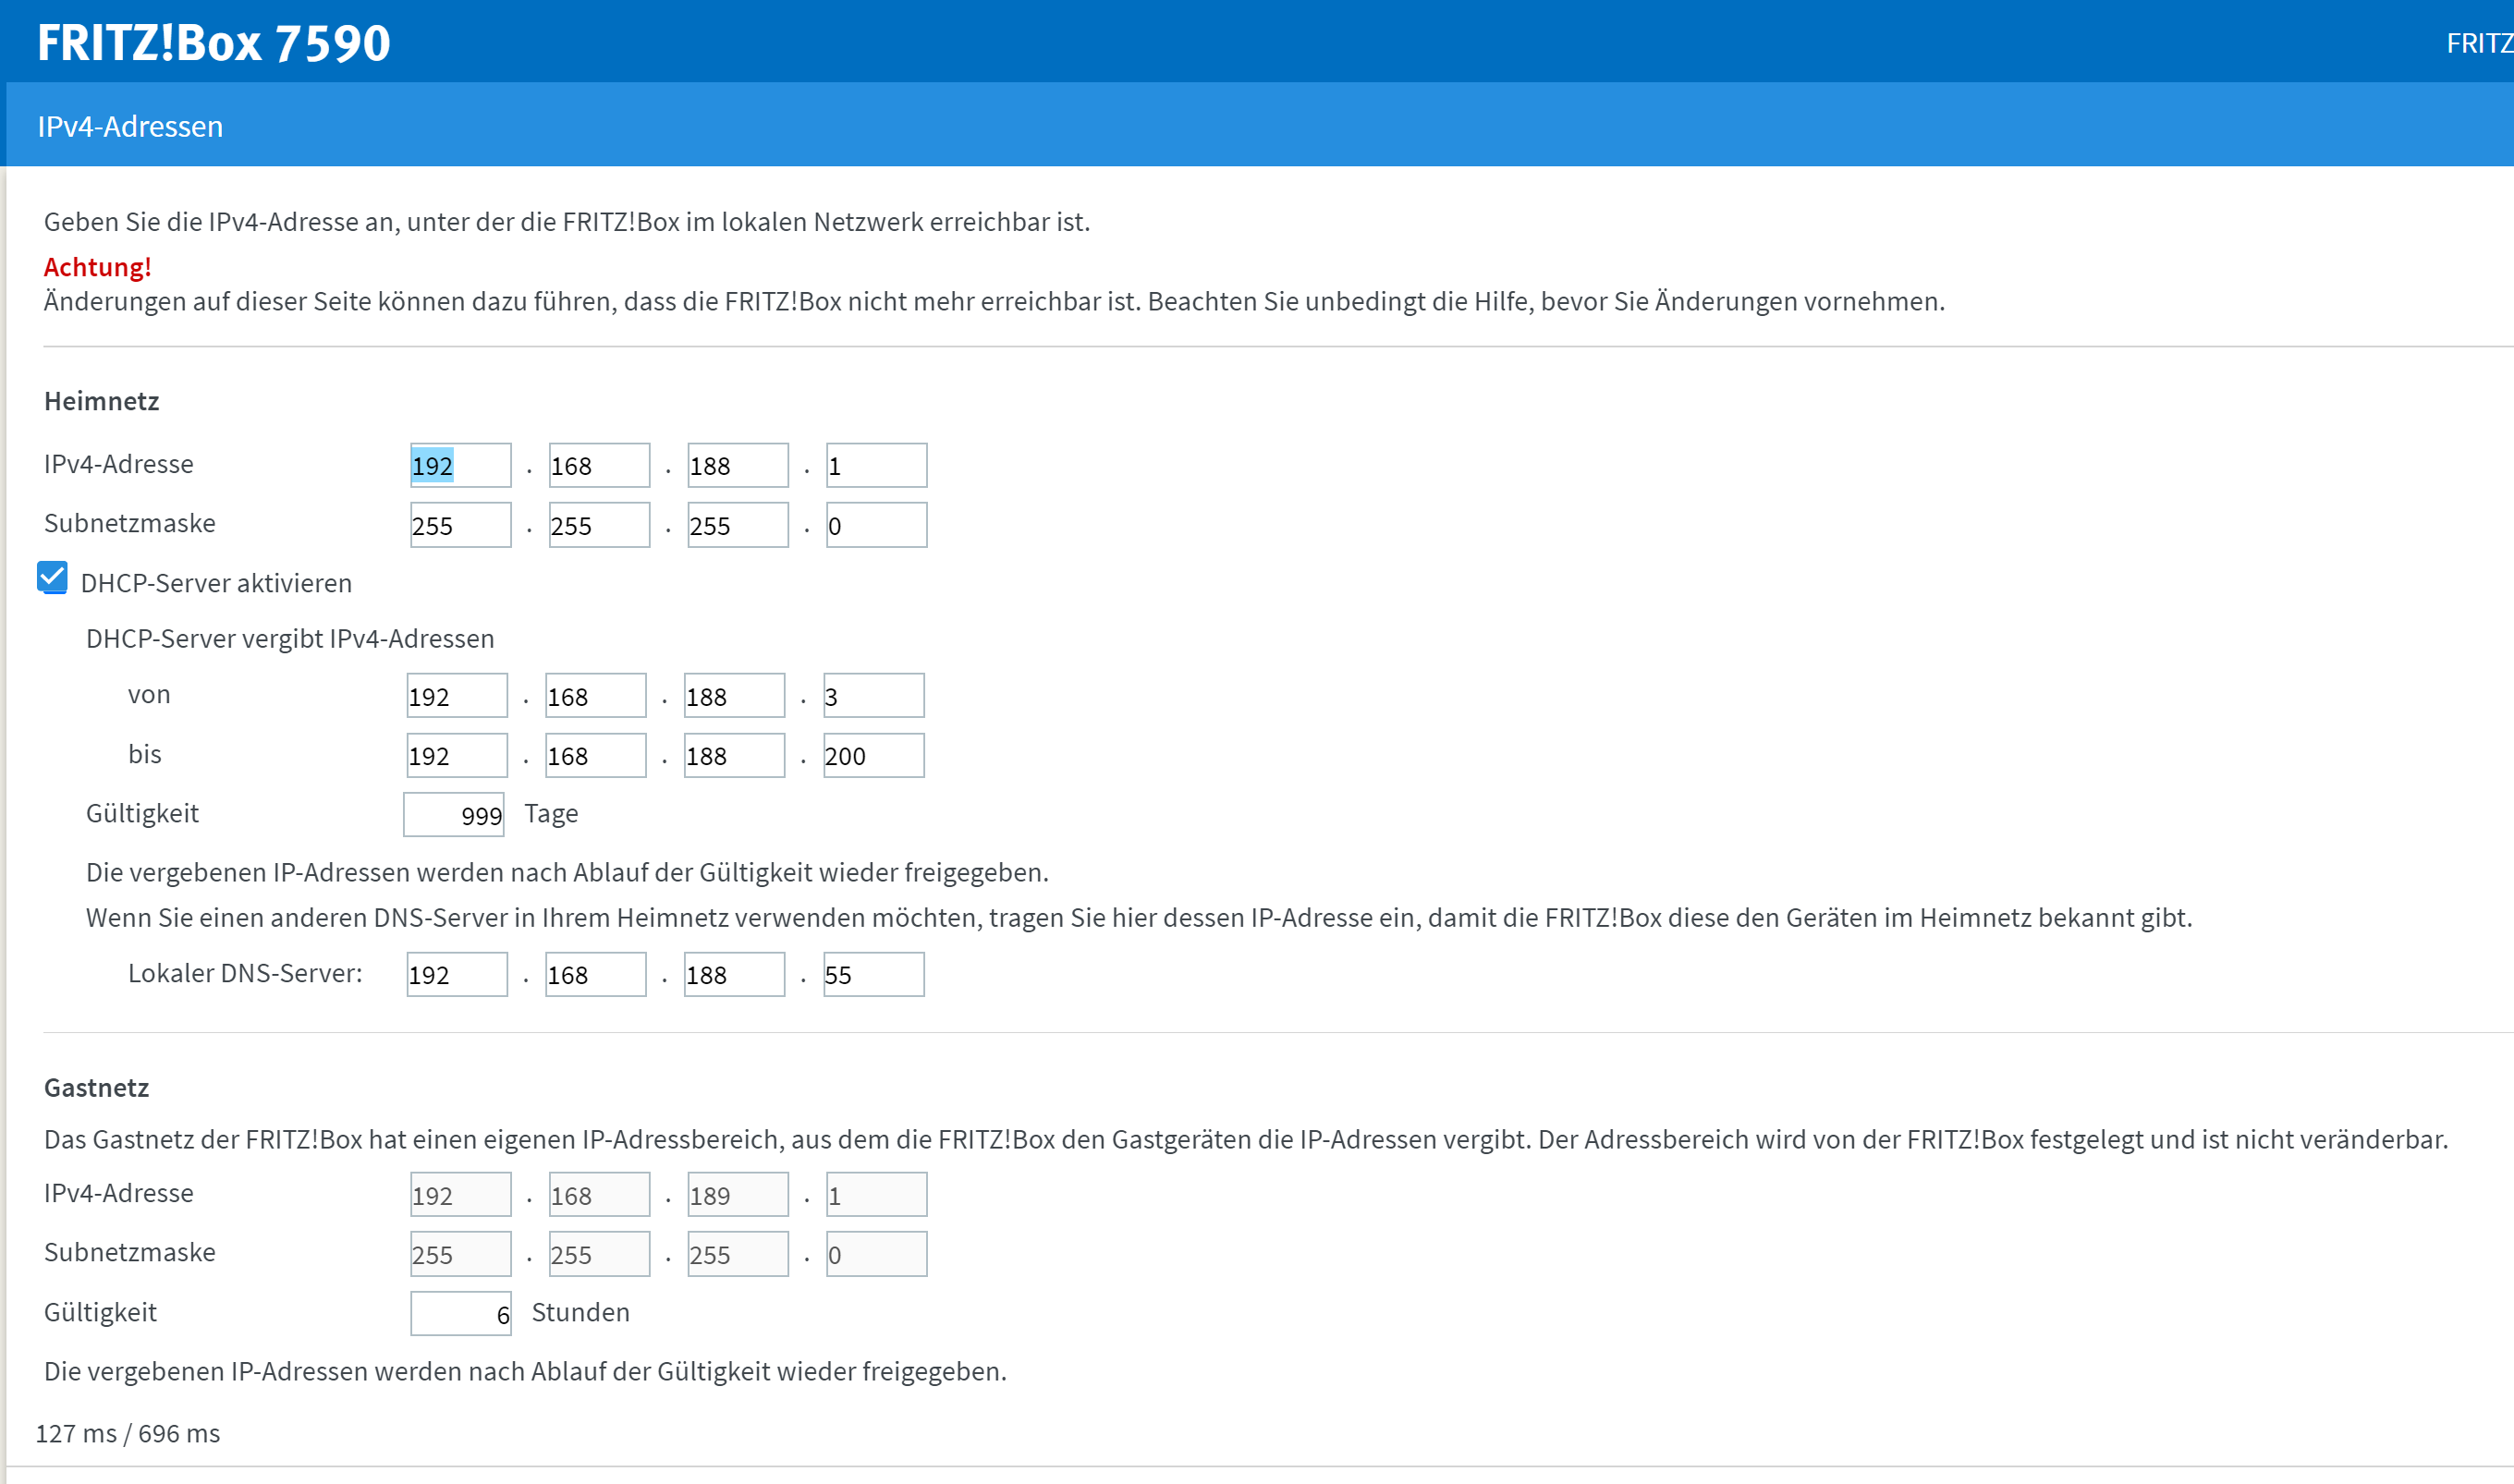Click Heimnetz IPv4-Adresse last octet field 1
This screenshot has height=1484, width=2514.
tap(876, 465)
